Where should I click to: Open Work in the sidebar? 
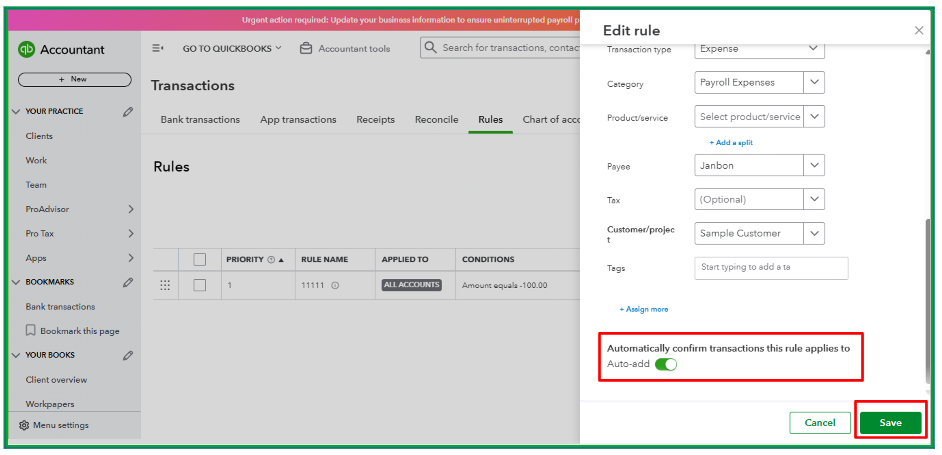point(36,160)
